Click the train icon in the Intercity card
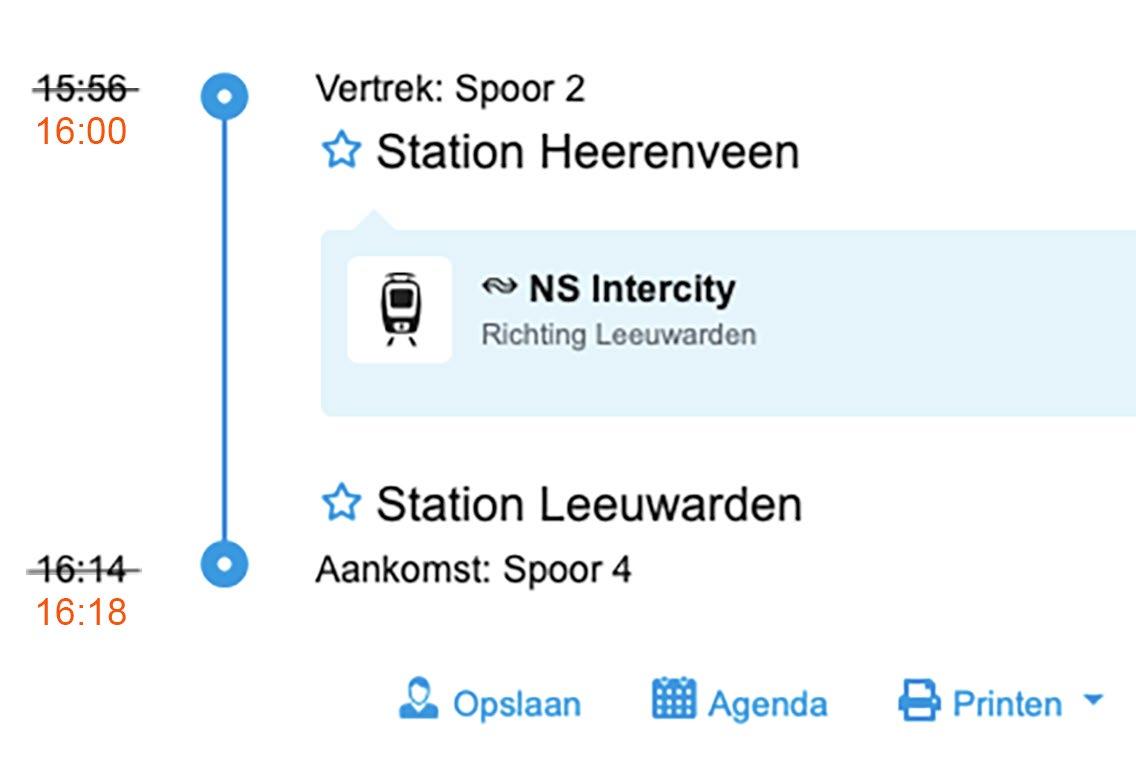The width and height of the screenshot is (1136, 767). pyautogui.click(x=400, y=309)
